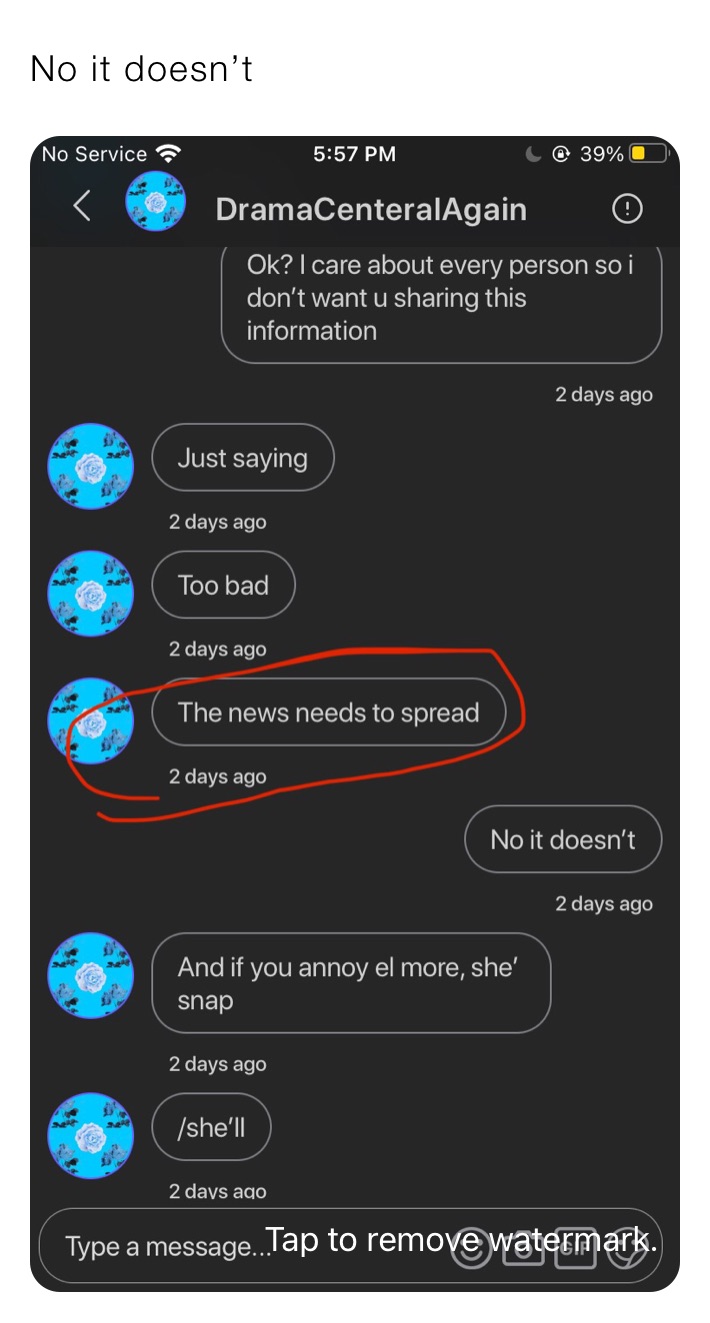
Task: Tap the avatar beside "Too bad"
Action: coord(91,593)
